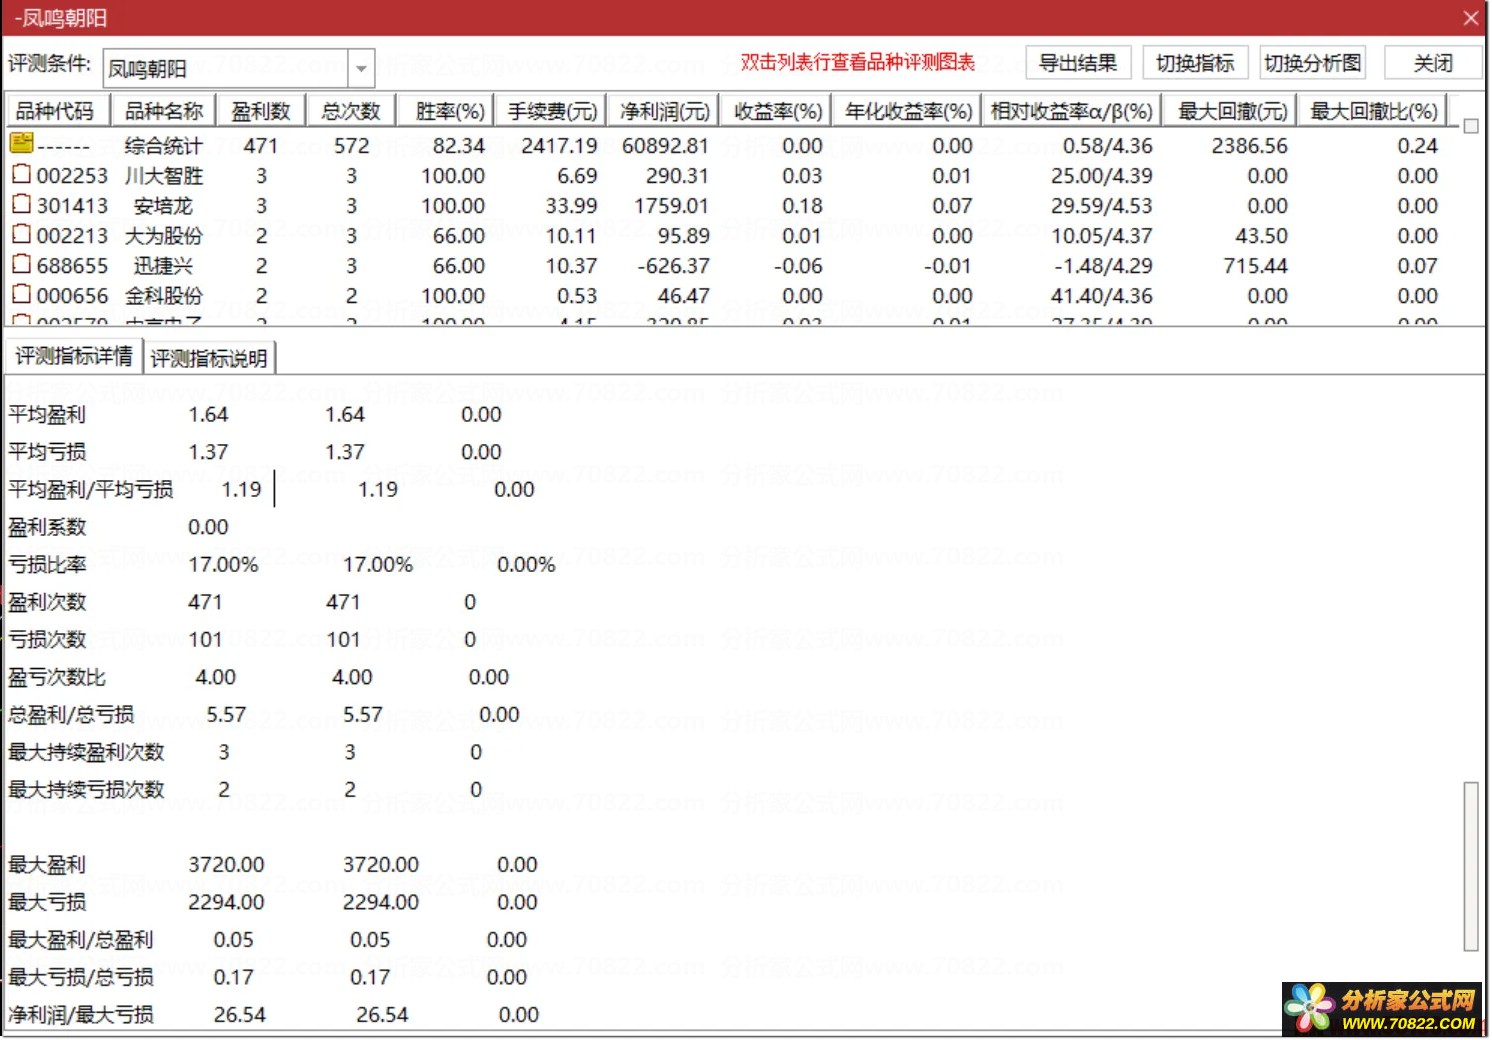Image resolution: width=1492 pixels, height=1040 pixels.
Task: Close the 凤鸣朝阳 window
Action: (x=1471, y=18)
